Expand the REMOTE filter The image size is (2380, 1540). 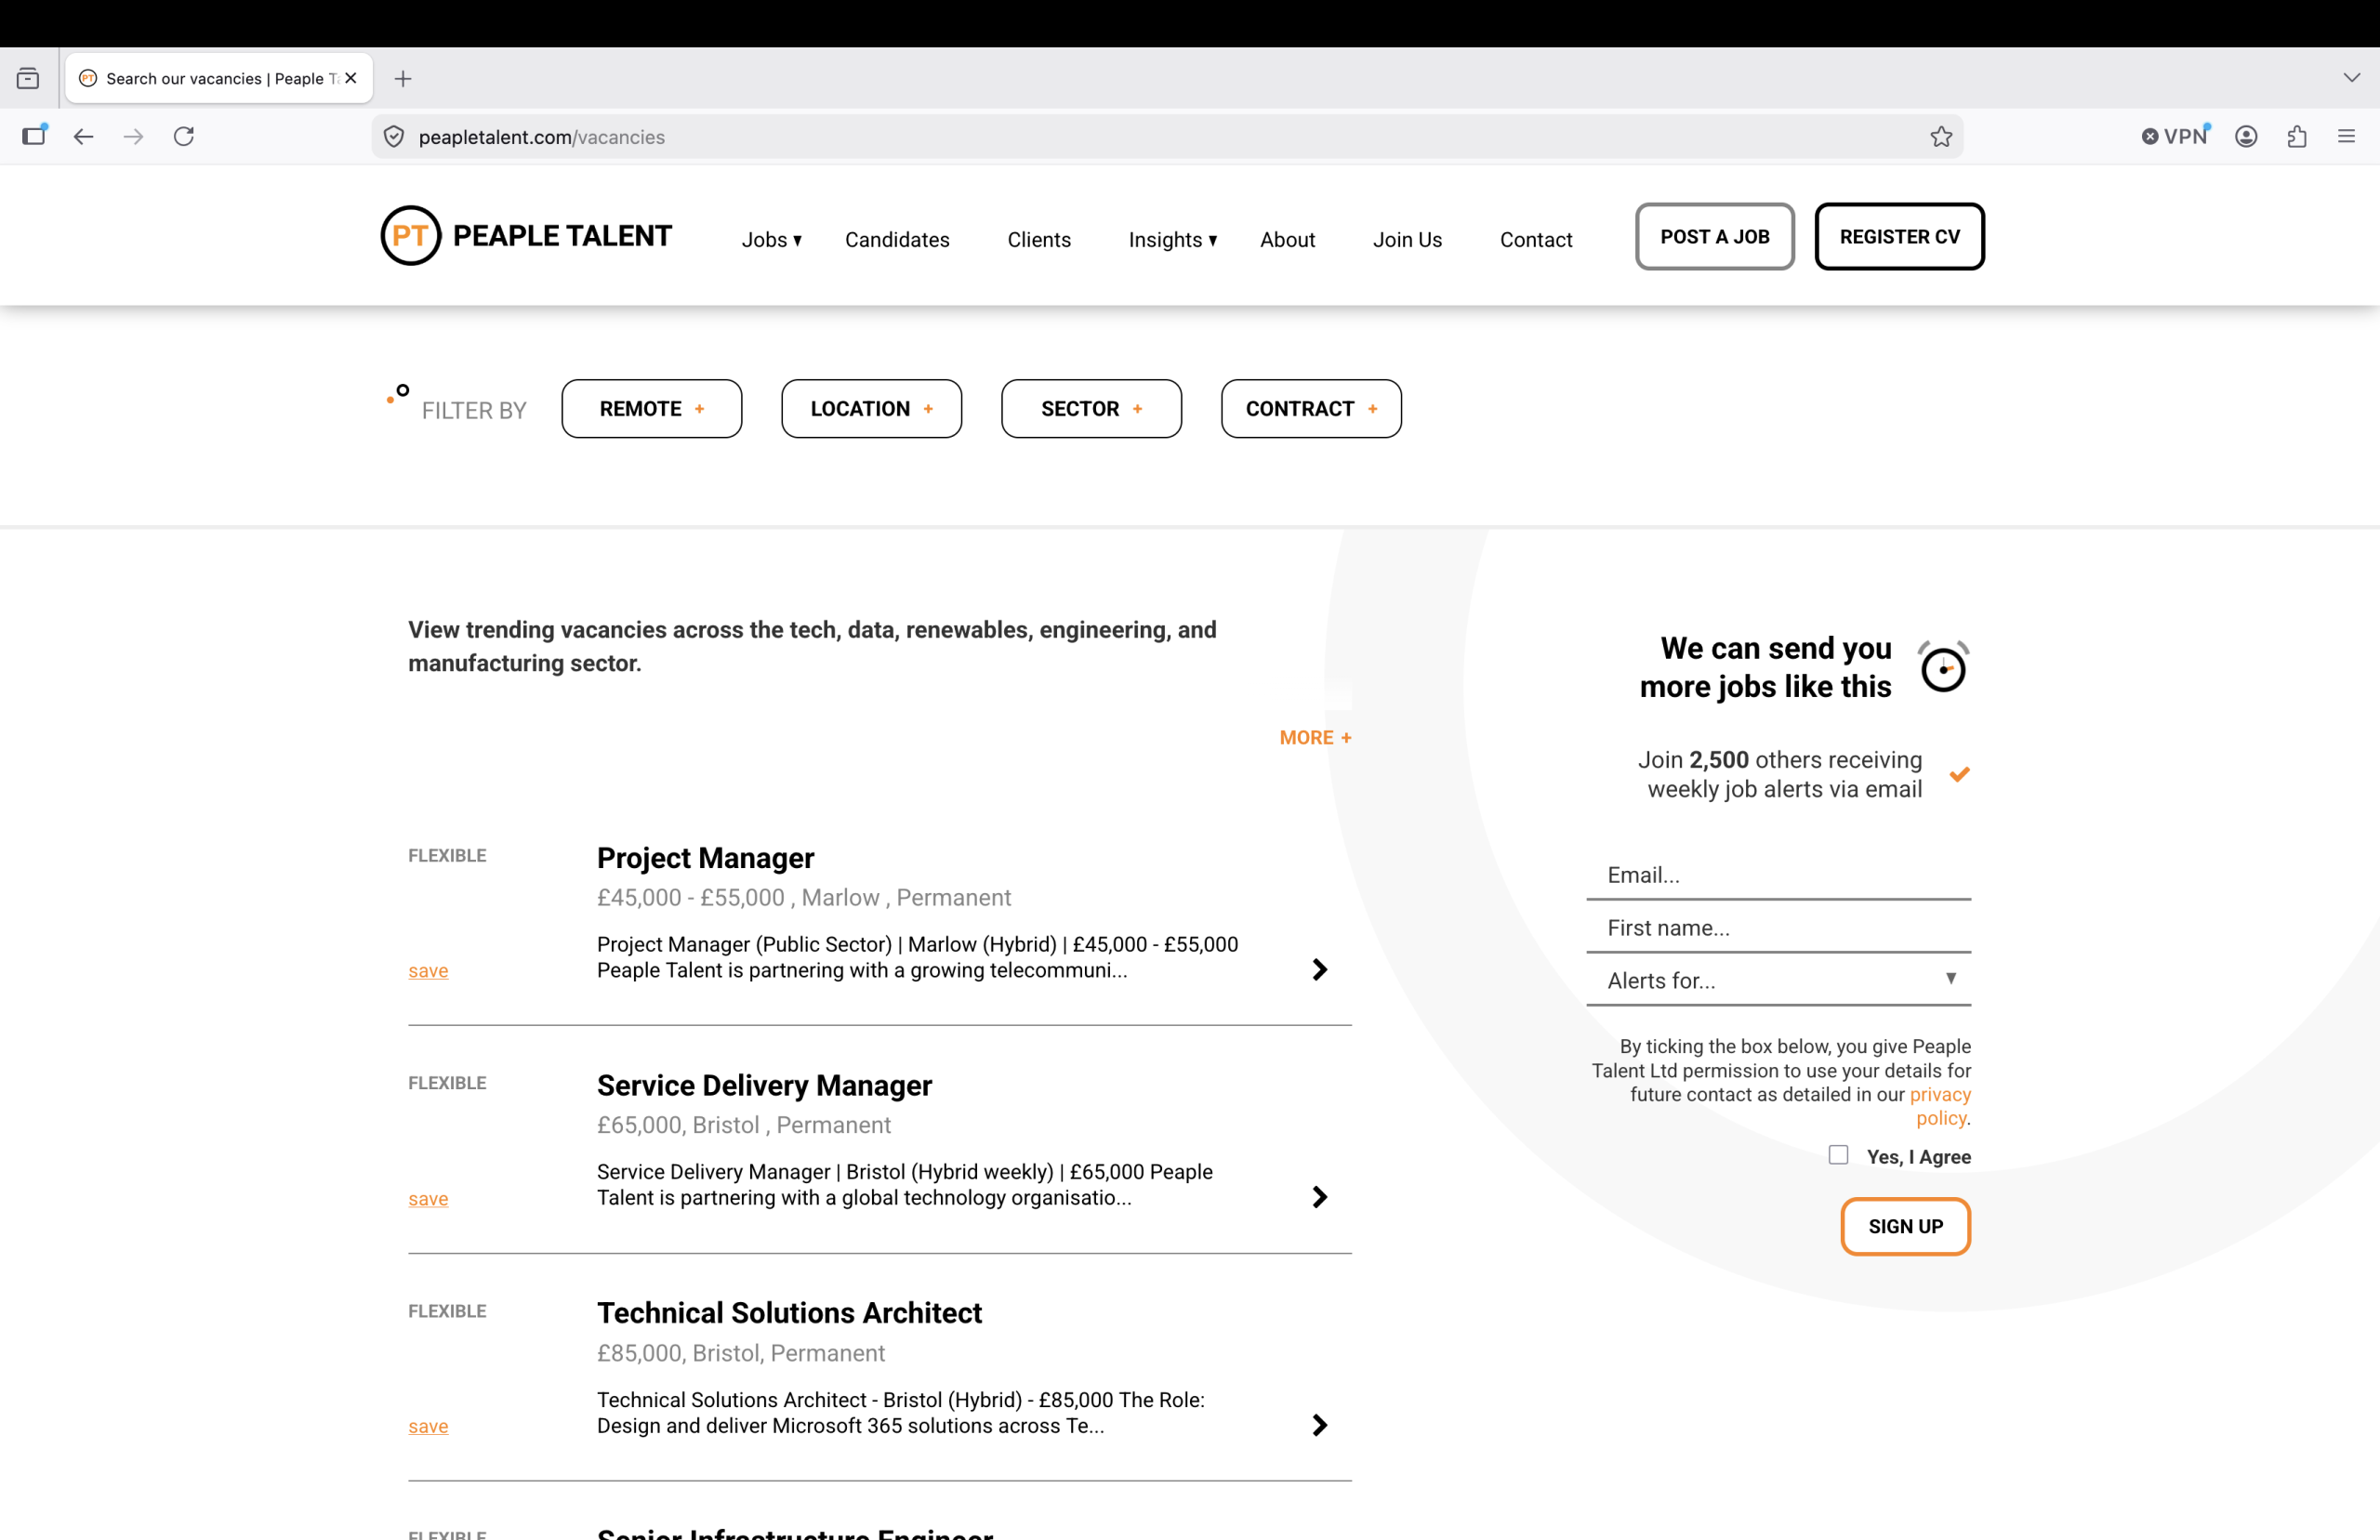(x=652, y=409)
